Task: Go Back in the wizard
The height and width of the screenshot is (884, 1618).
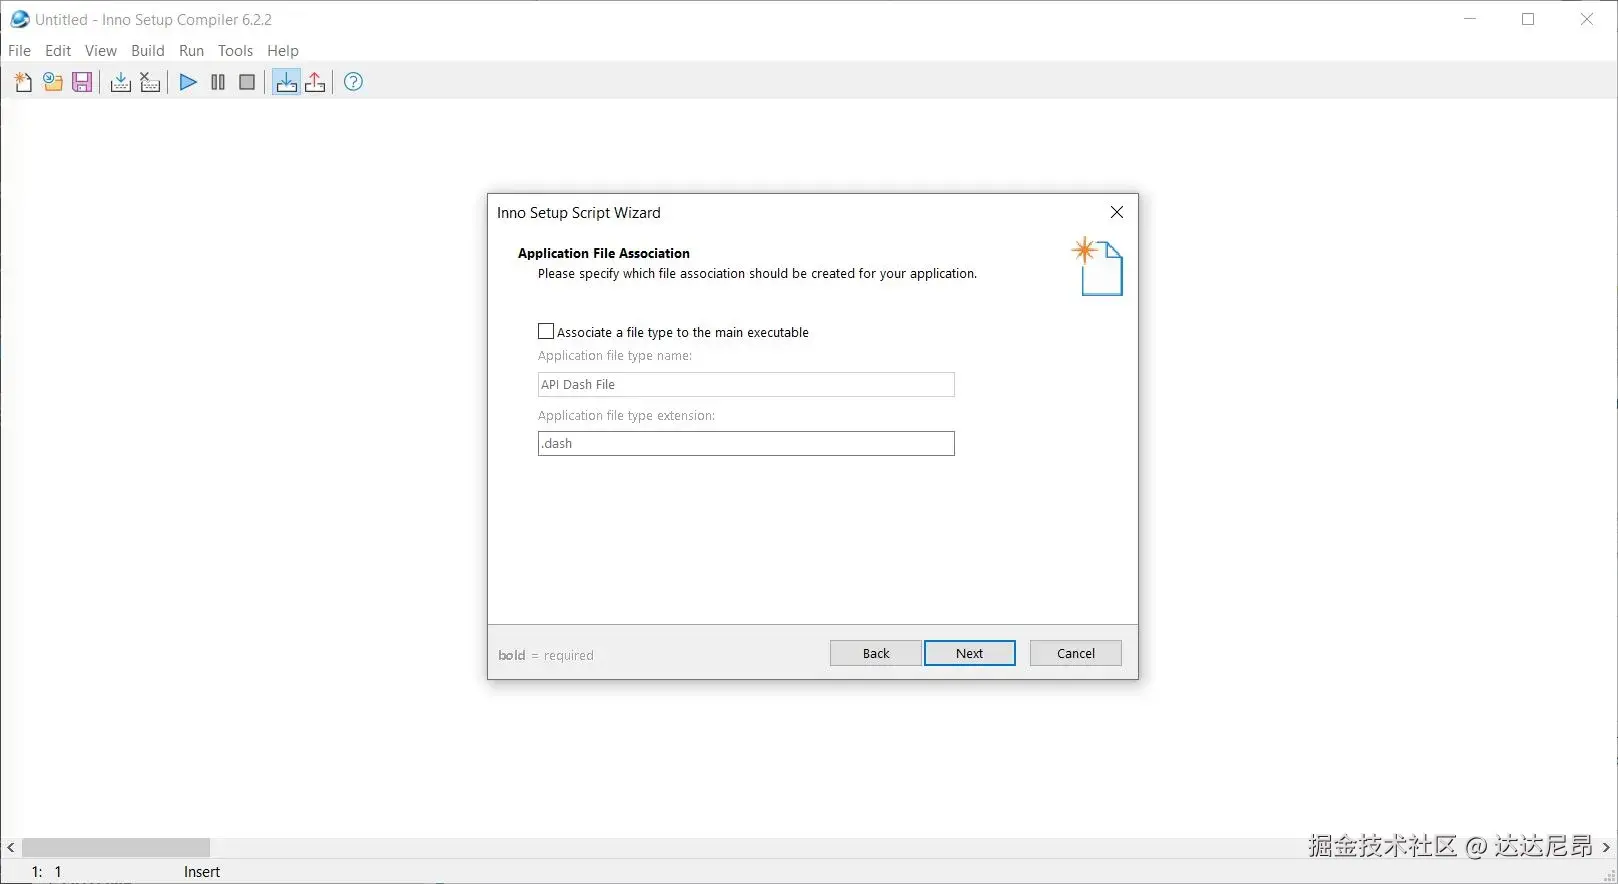Action: [875, 653]
